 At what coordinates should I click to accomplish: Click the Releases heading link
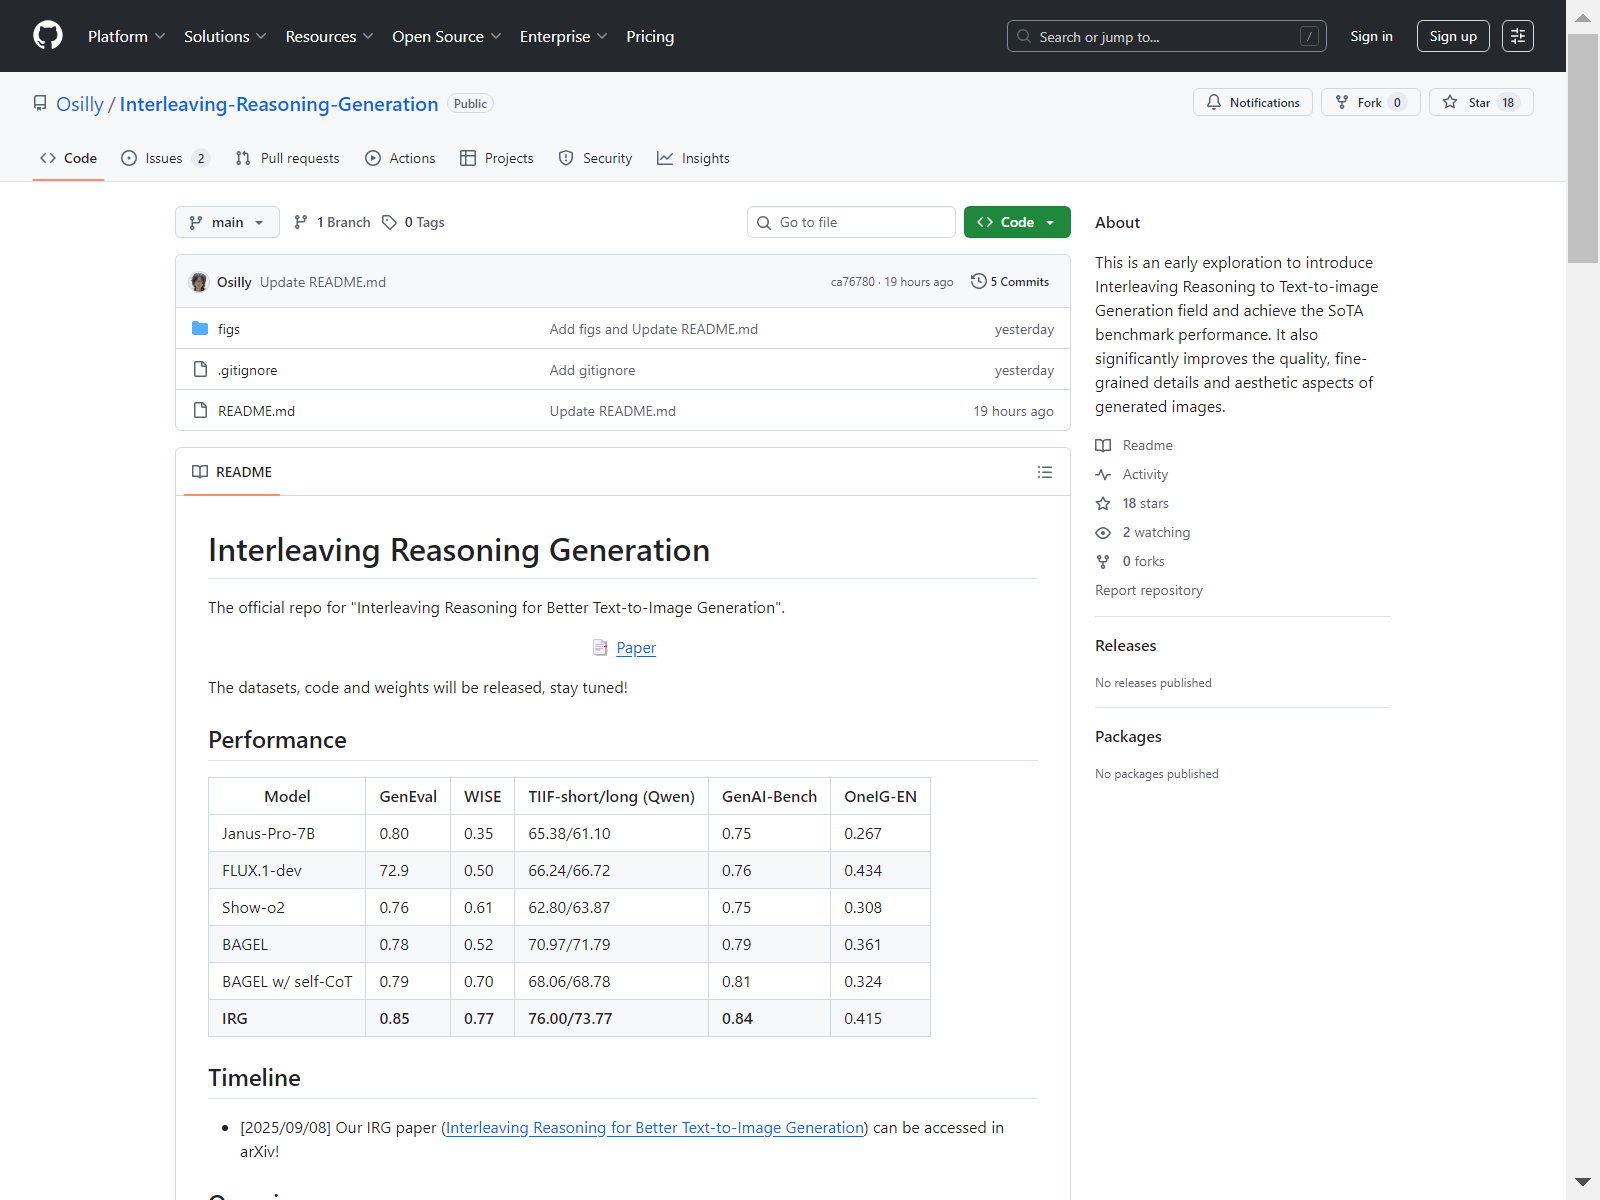coord(1126,646)
